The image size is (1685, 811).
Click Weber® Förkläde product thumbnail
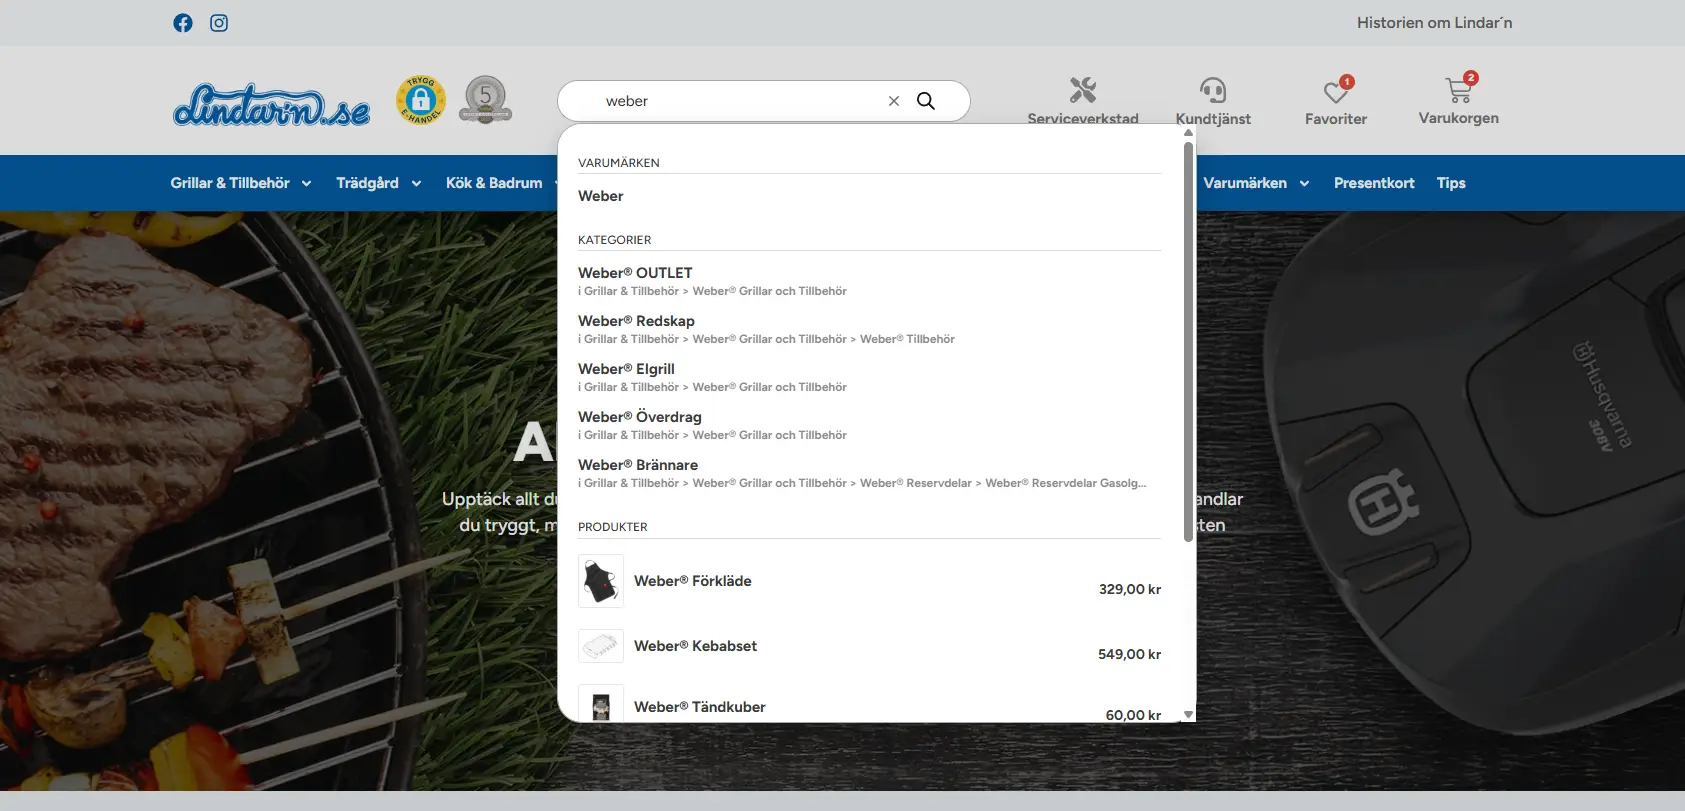tap(601, 581)
